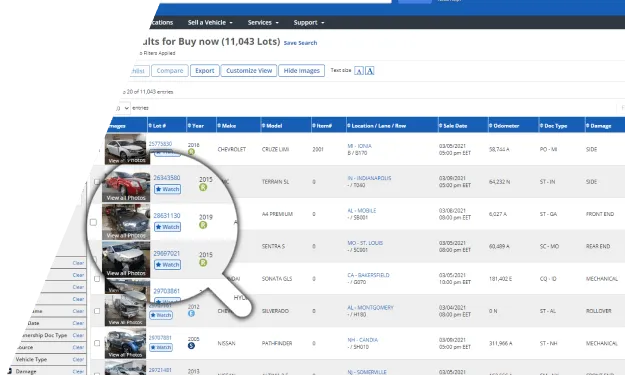Click the Compare button
This screenshot has height=375, width=625.
click(x=170, y=71)
